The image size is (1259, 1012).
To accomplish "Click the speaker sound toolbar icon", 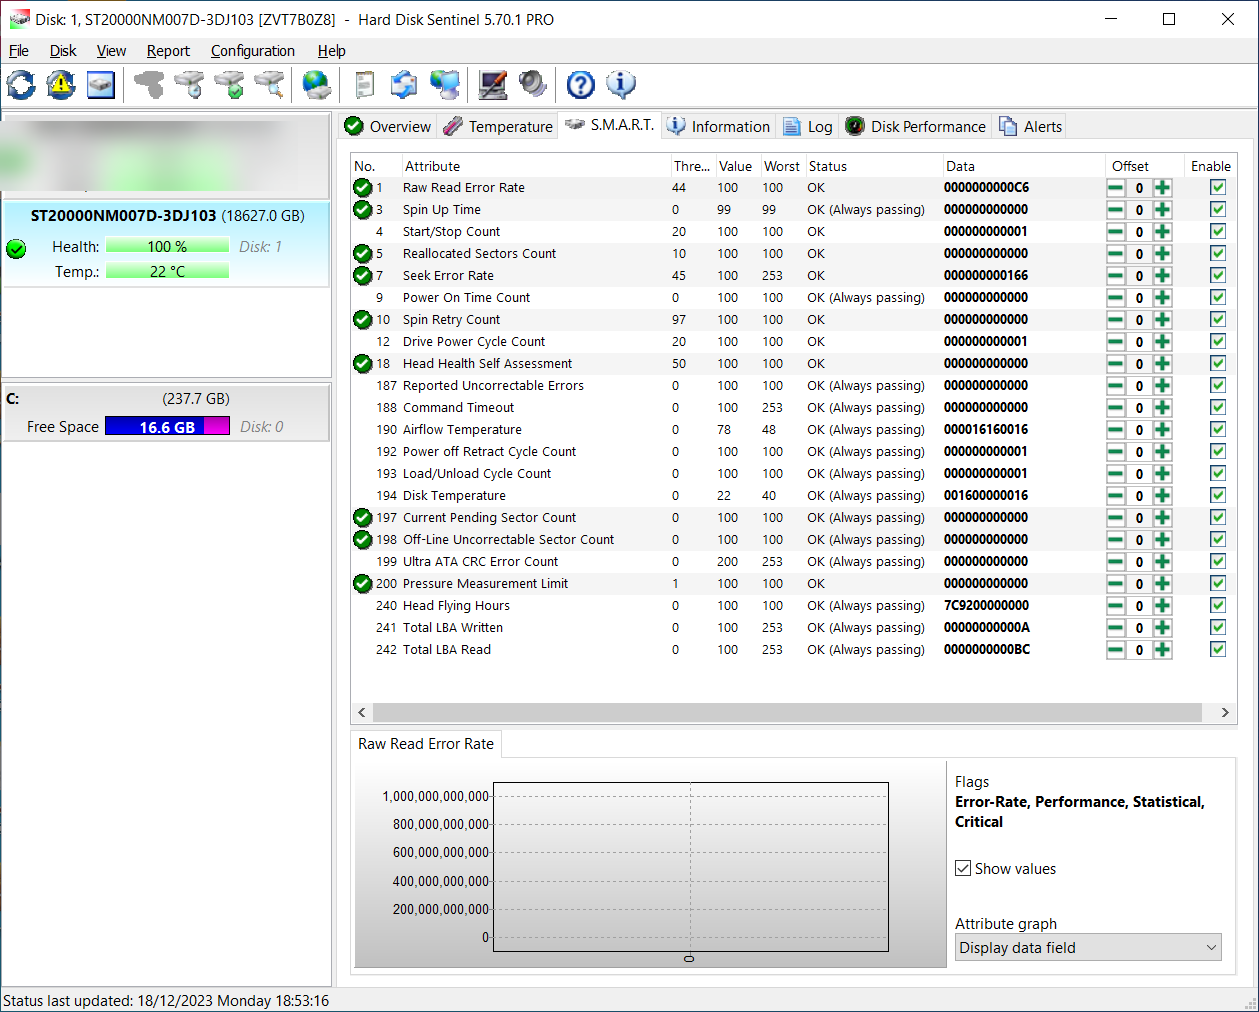I will pos(533,85).
